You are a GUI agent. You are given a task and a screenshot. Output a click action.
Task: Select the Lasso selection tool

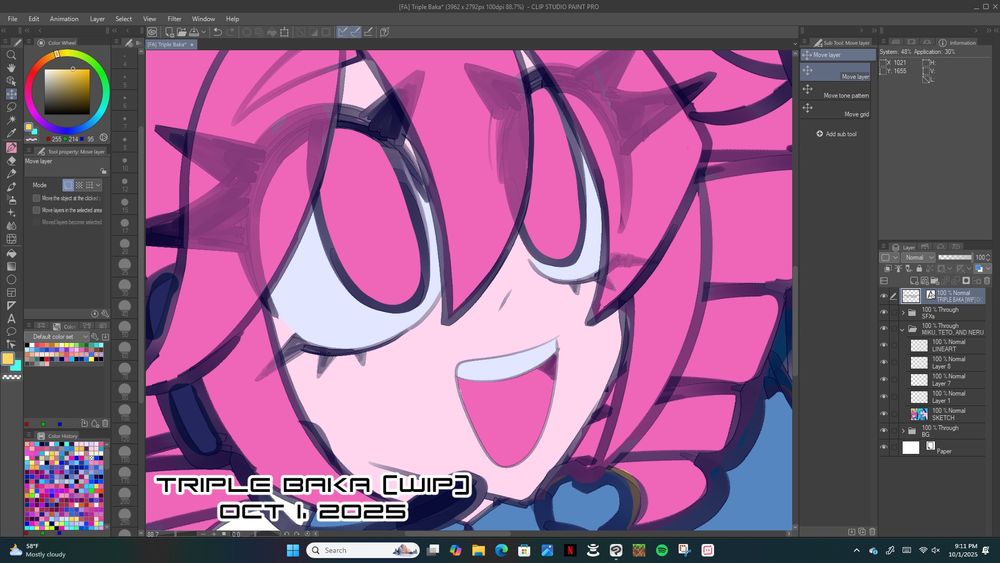[11, 107]
